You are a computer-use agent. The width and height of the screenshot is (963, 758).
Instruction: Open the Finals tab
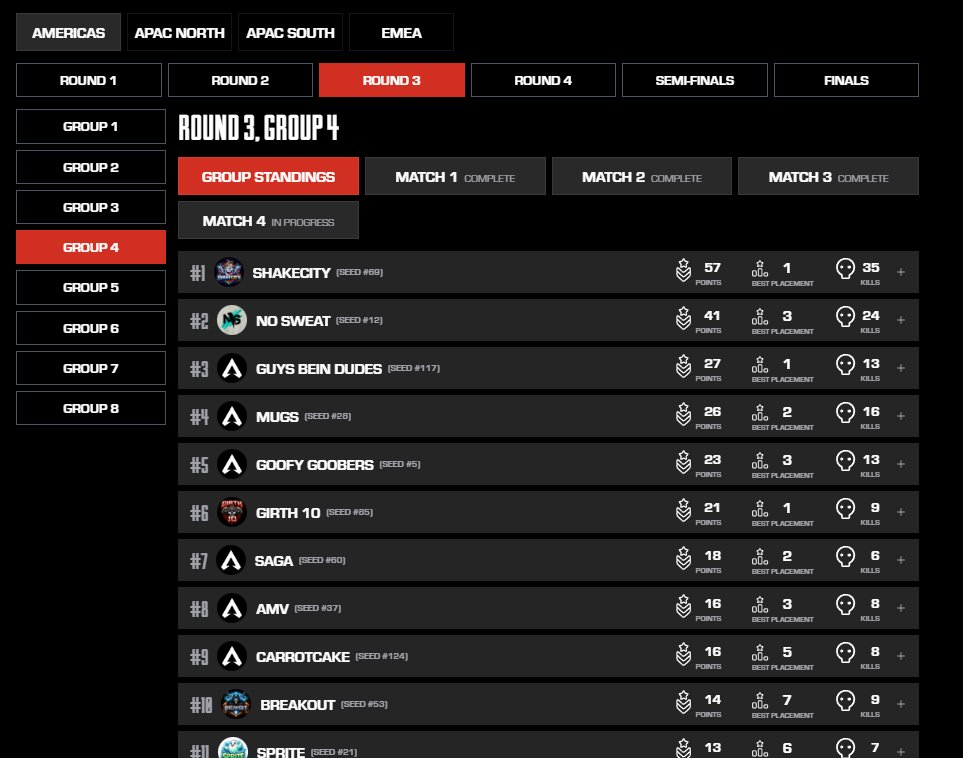click(x=846, y=80)
